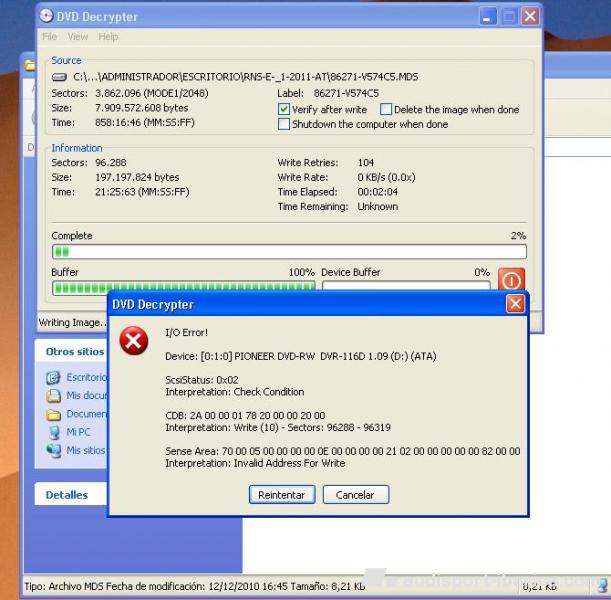Click the Buffer progress bar
Viewport: 611px width, 600px height.
point(183,286)
